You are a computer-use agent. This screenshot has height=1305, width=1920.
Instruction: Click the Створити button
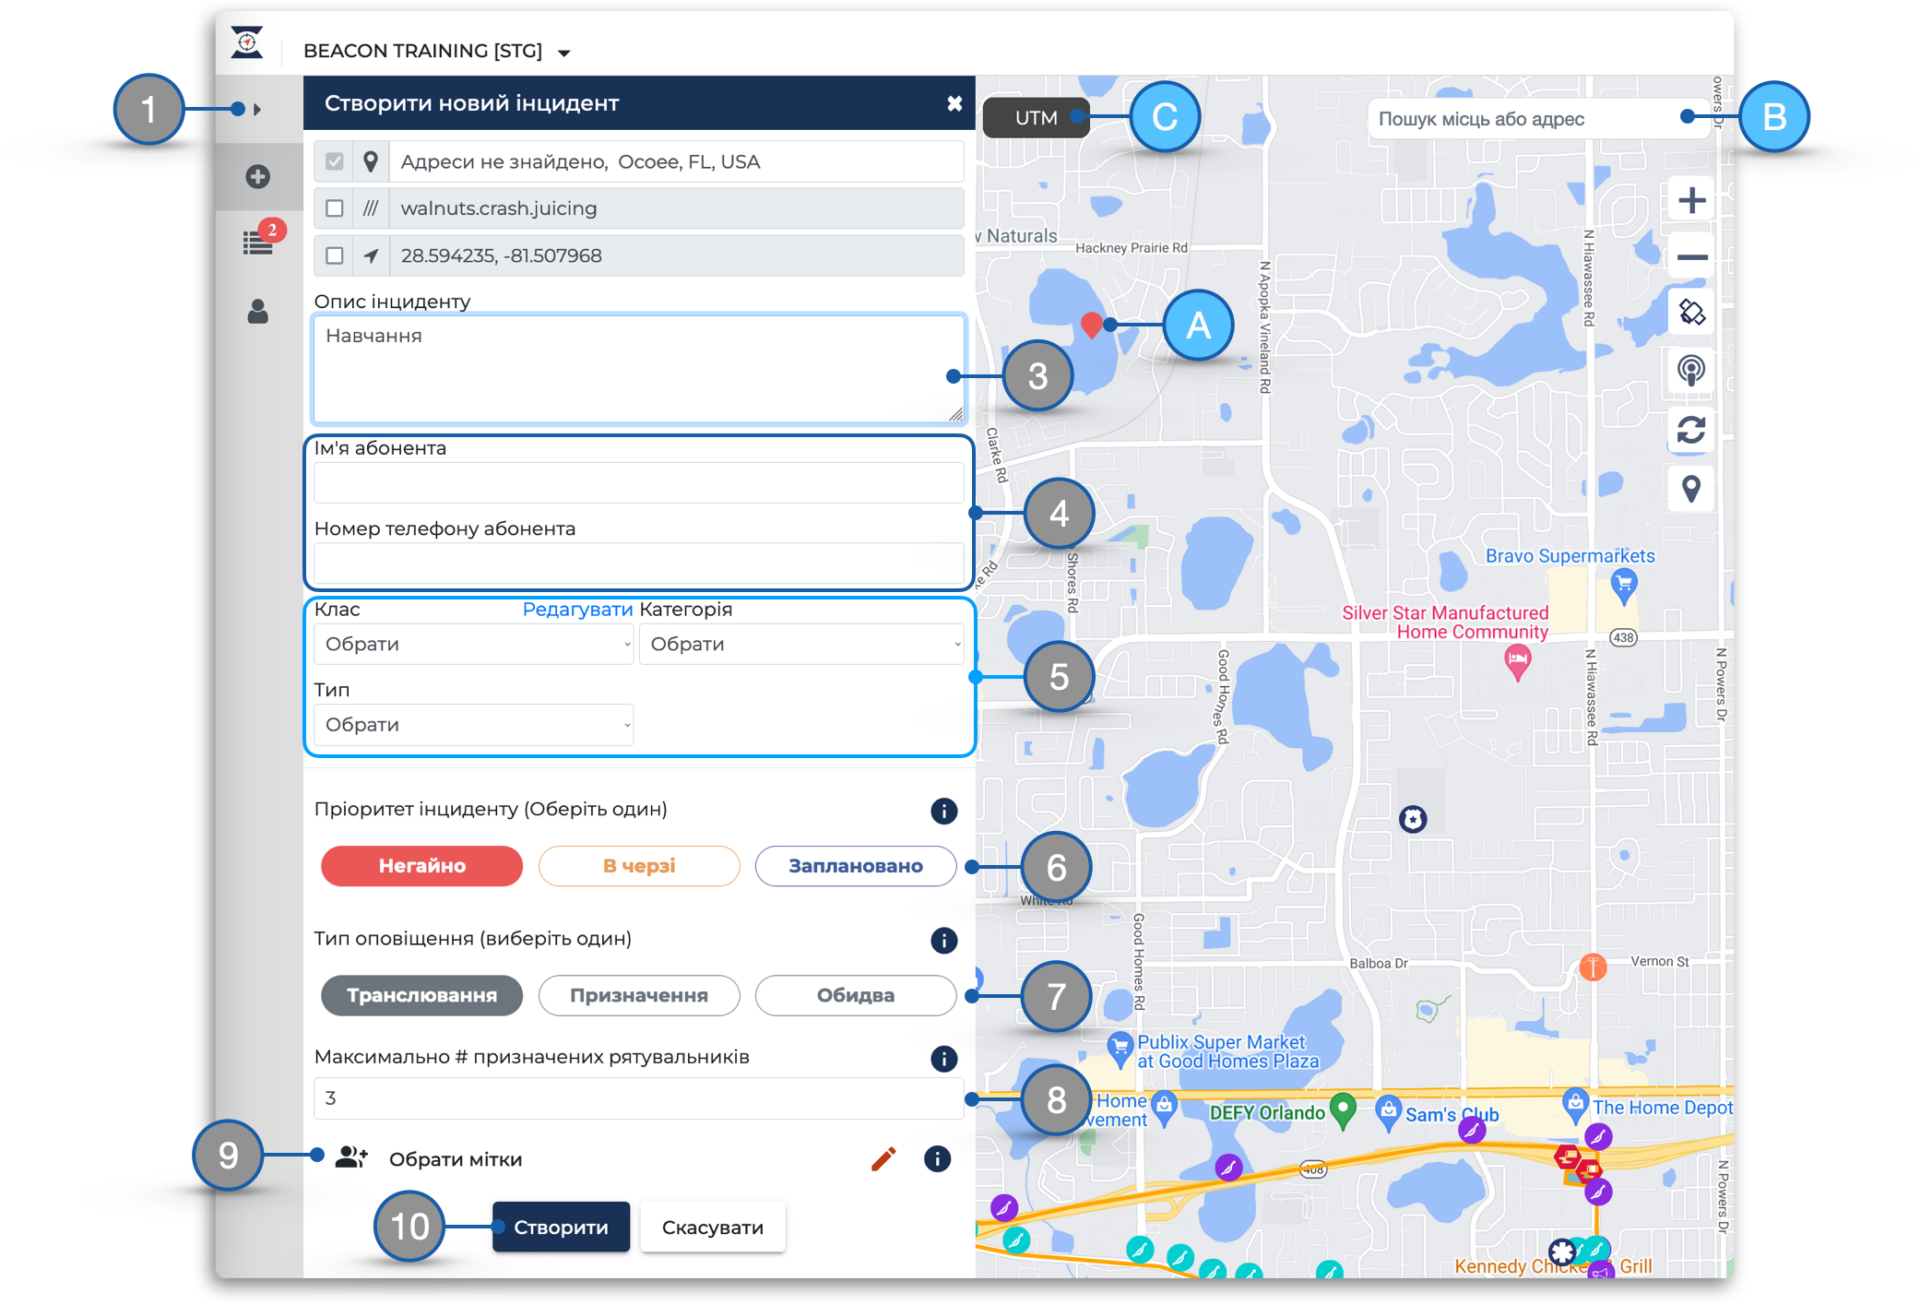coord(561,1227)
